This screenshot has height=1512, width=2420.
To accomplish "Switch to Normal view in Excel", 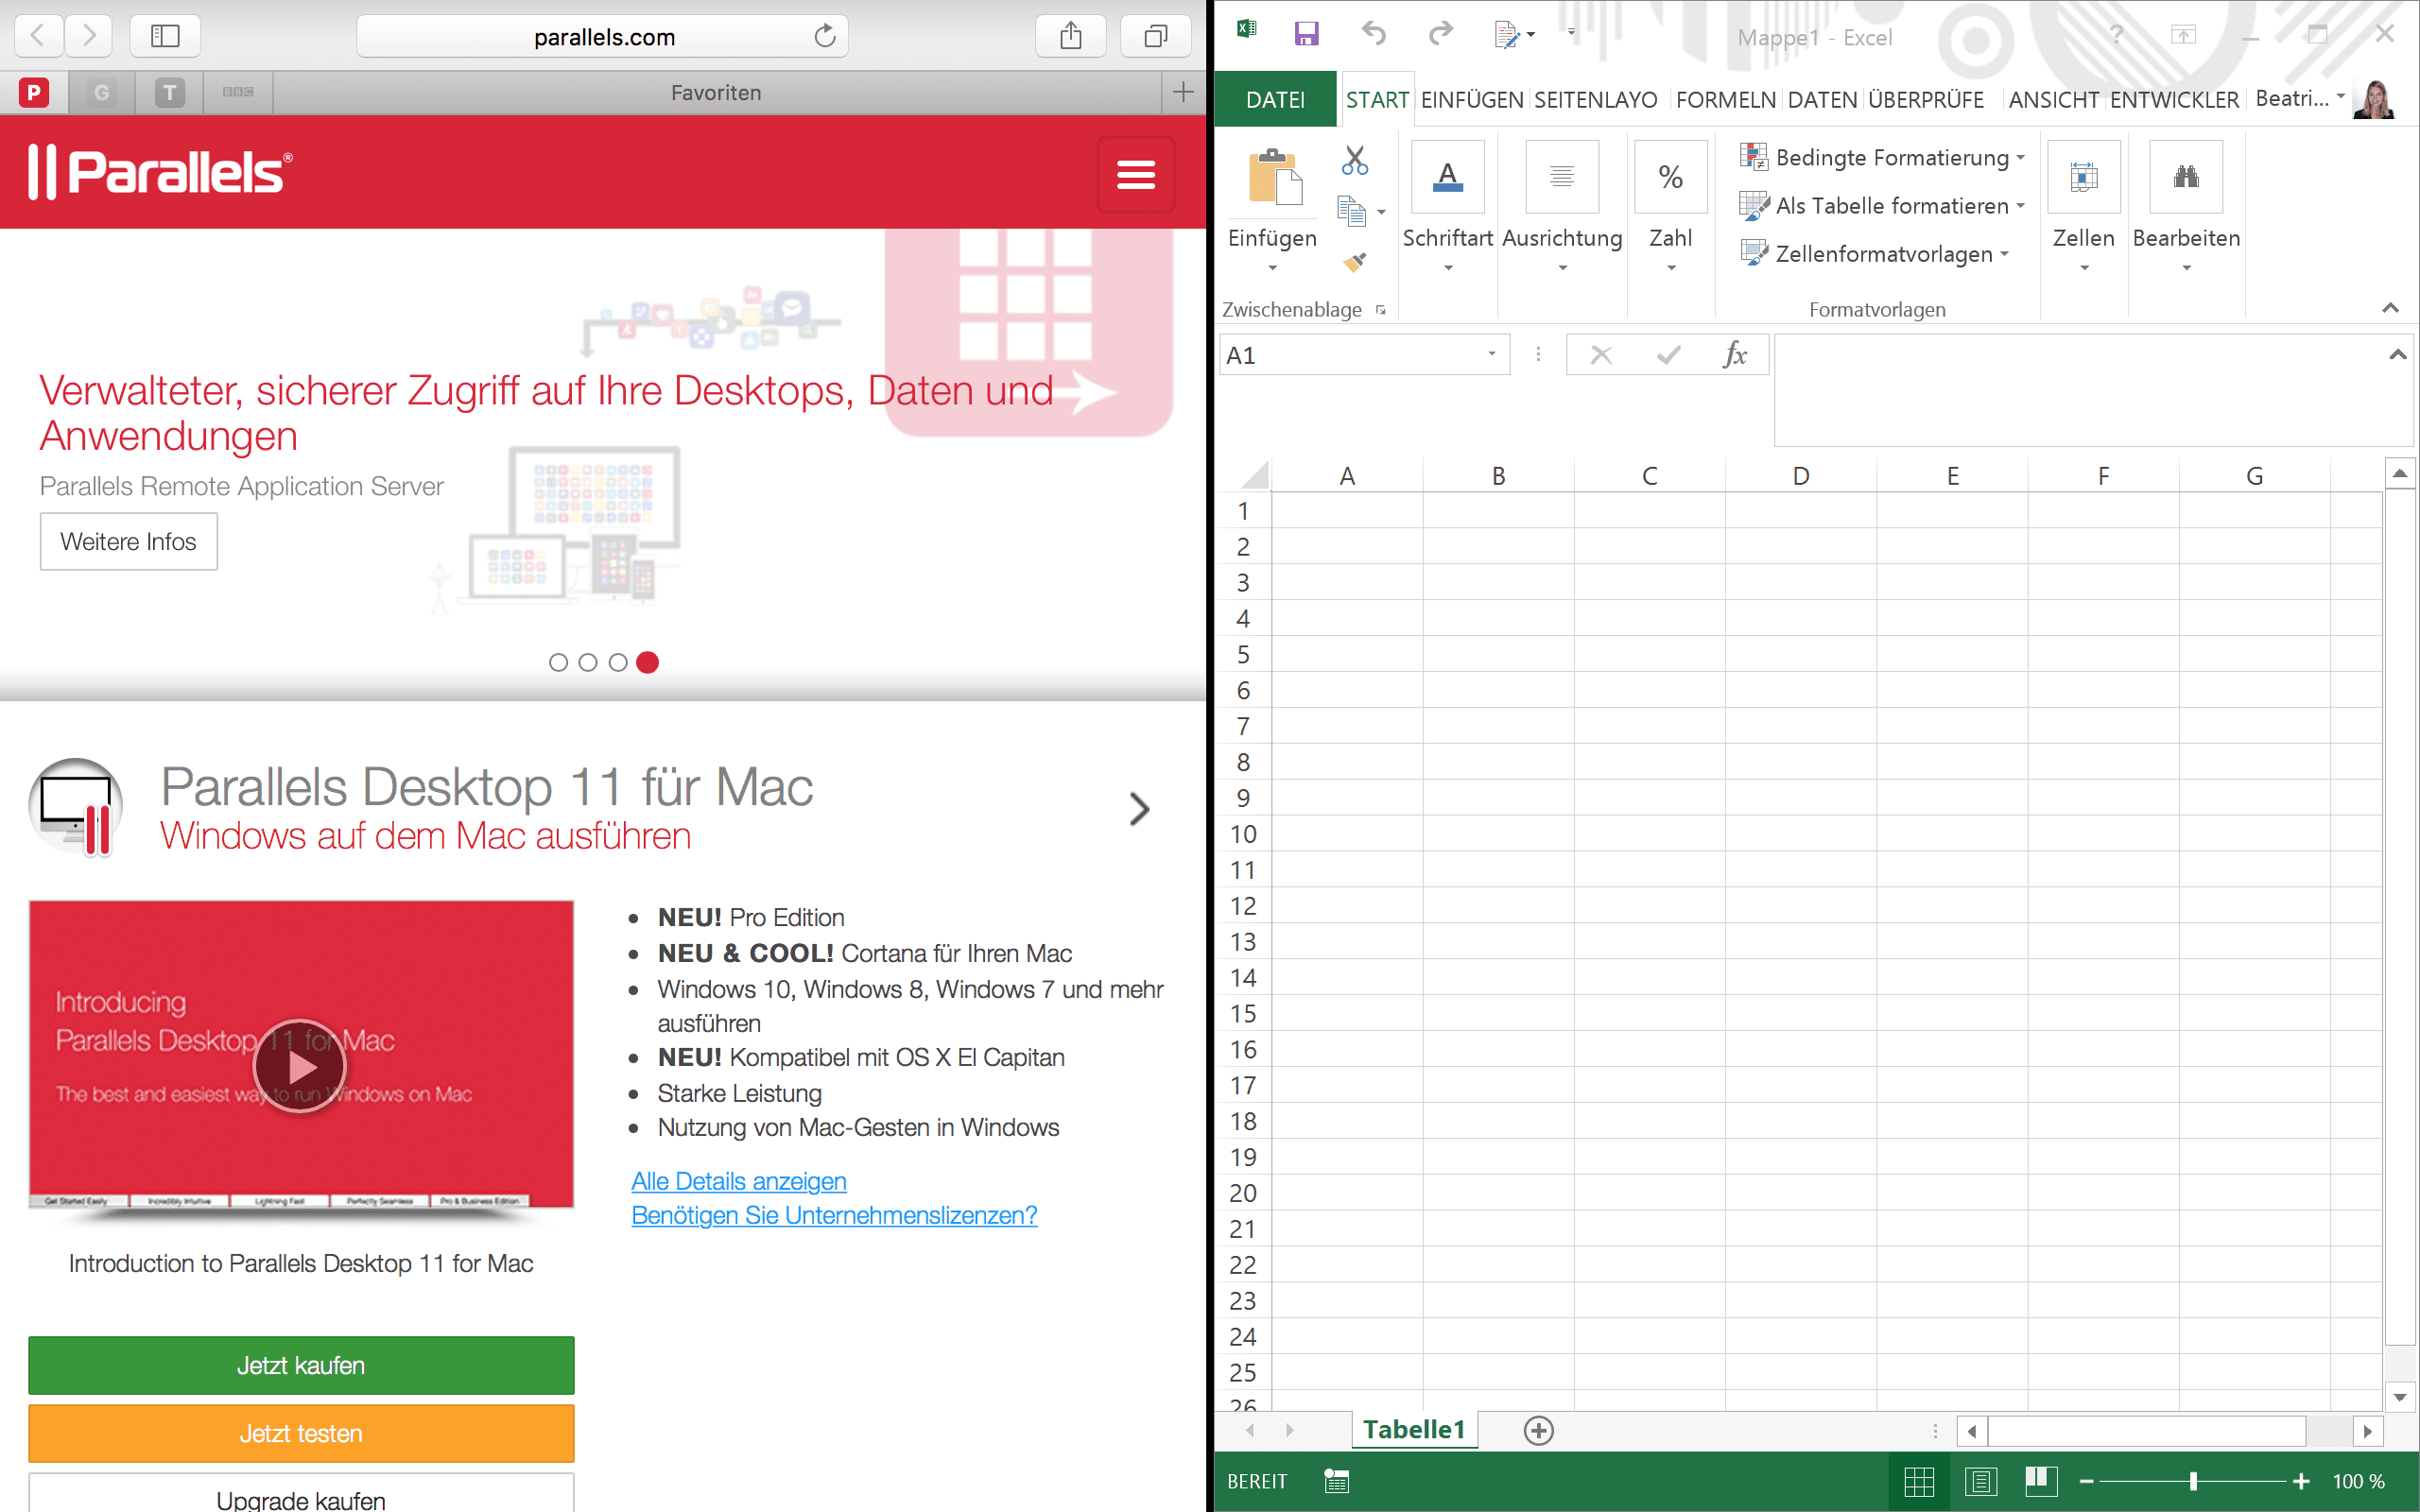I will tap(1919, 1481).
